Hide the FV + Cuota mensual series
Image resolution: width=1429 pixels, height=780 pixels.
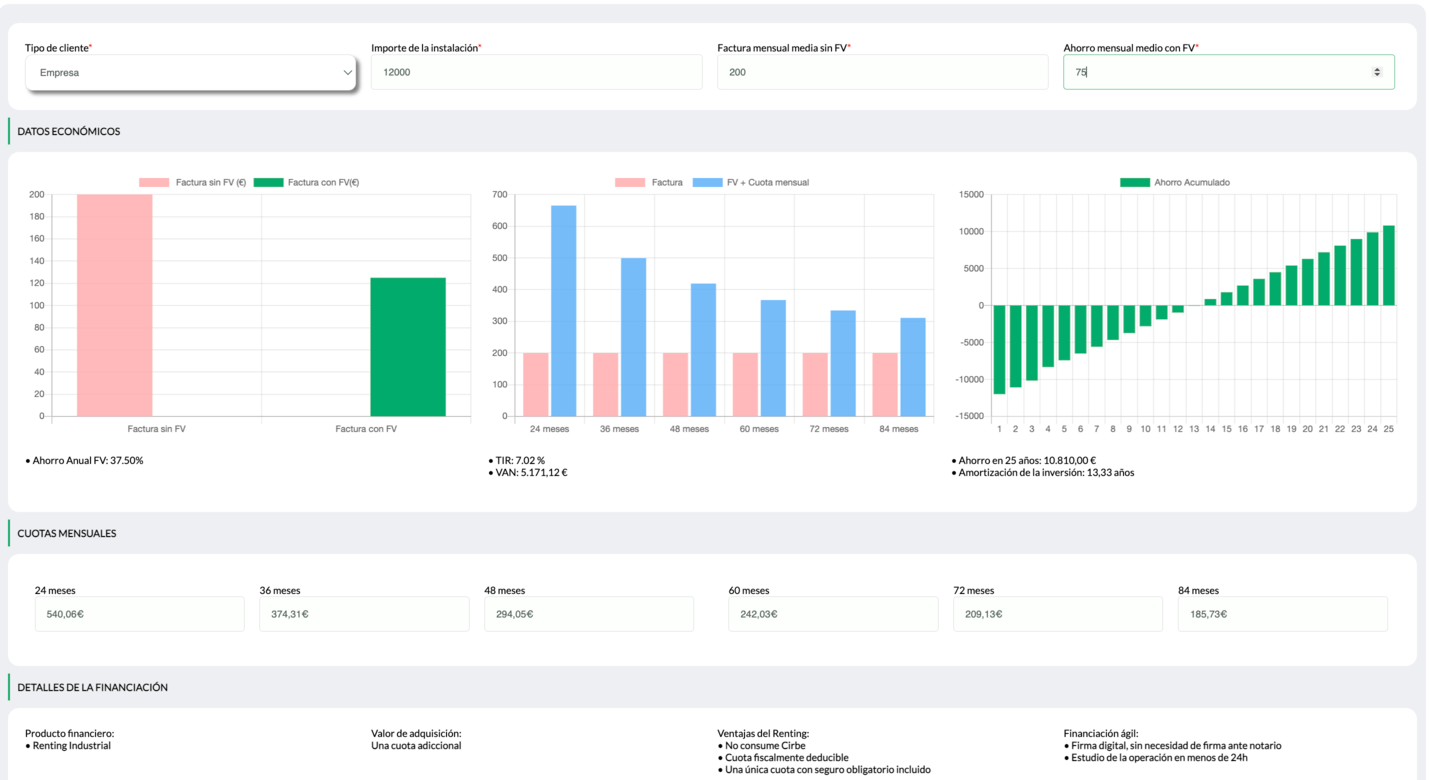coord(750,183)
